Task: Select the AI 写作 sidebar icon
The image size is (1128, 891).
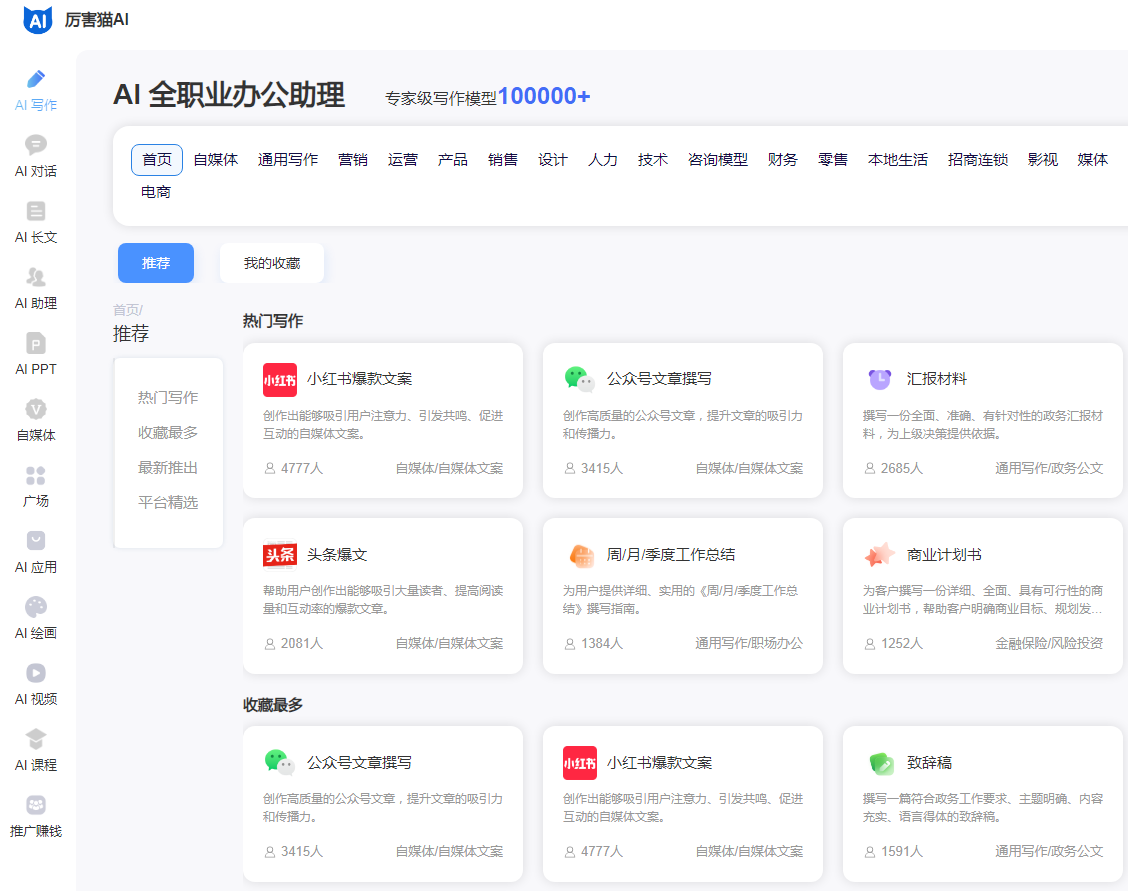Action: (36, 89)
